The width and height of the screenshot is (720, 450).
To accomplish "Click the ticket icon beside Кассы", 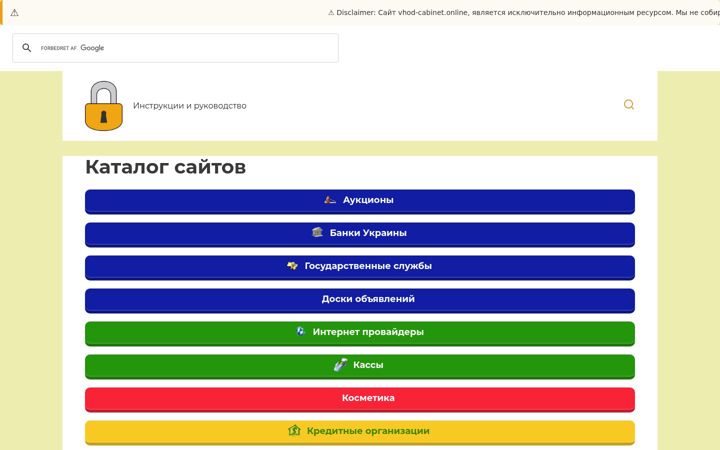I will [340, 365].
